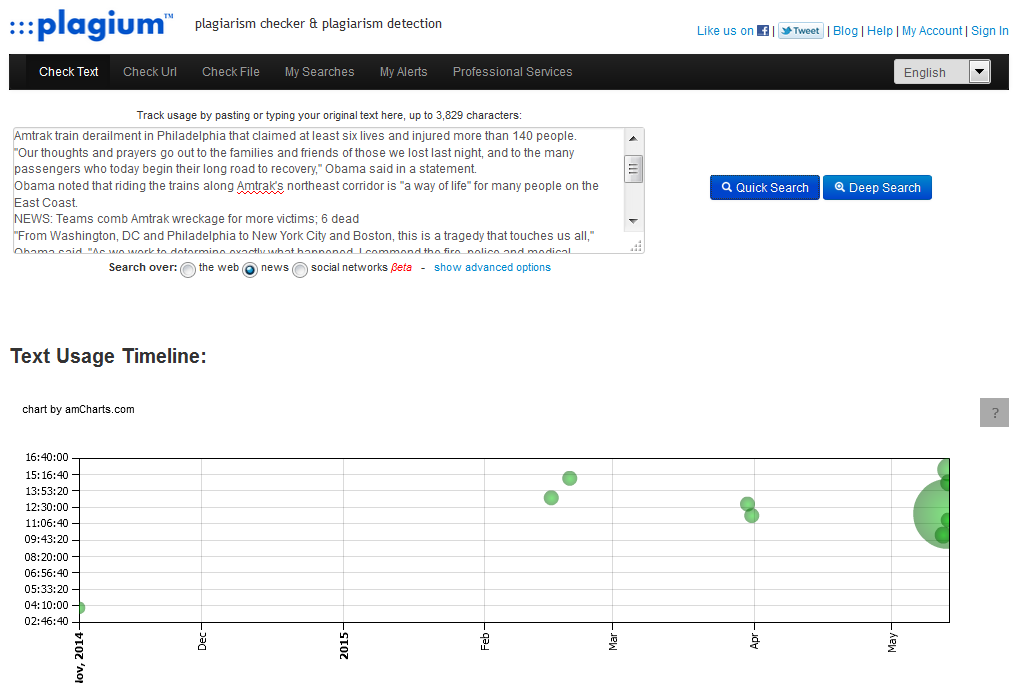Click the 2015 axis label
1024x683 pixels.
point(344,646)
